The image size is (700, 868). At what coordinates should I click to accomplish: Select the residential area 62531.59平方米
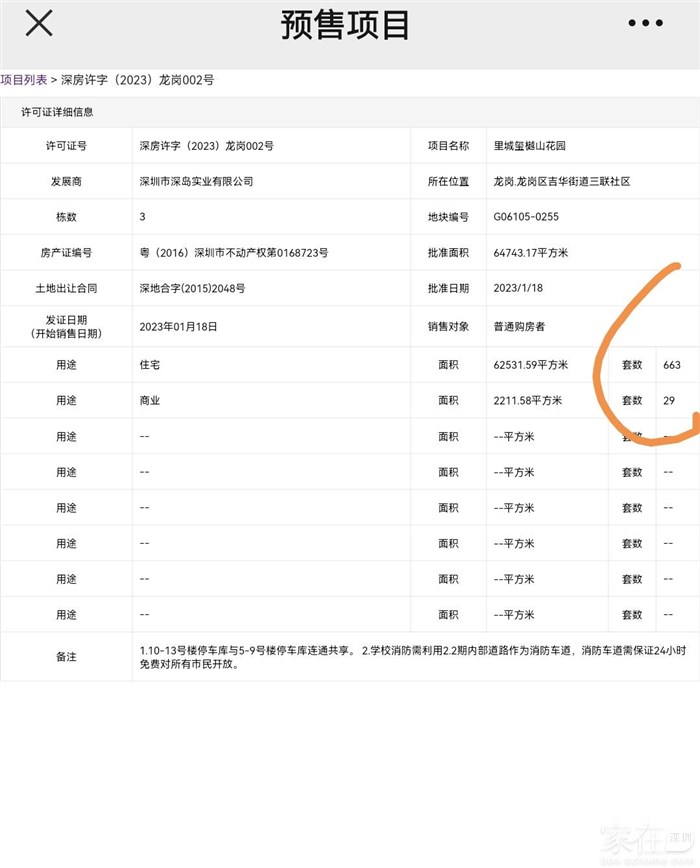click(531, 365)
